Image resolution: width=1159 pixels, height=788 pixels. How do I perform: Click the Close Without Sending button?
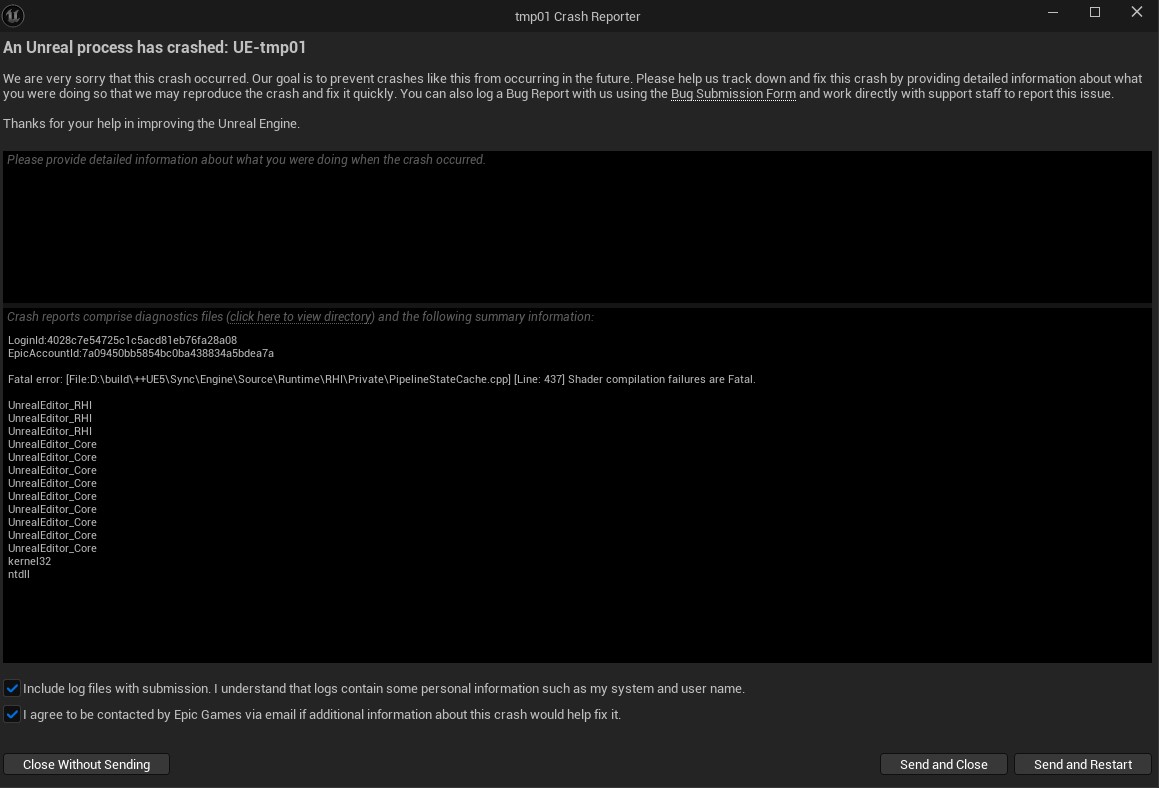(x=86, y=764)
